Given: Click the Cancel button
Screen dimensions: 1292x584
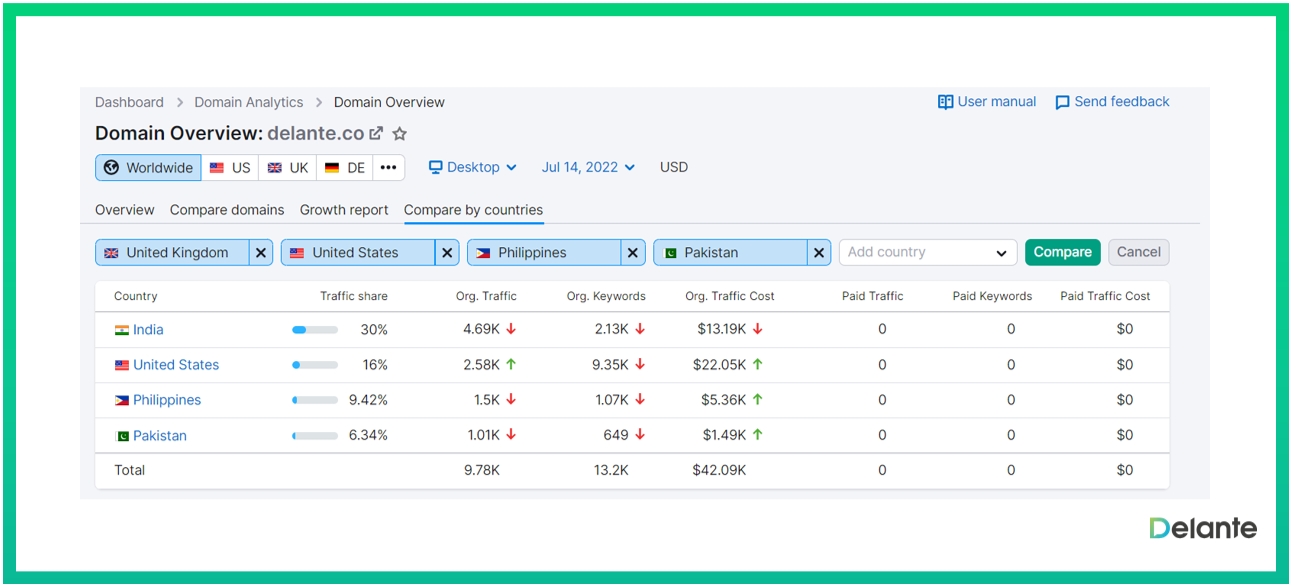Looking at the screenshot, I should click(1139, 252).
